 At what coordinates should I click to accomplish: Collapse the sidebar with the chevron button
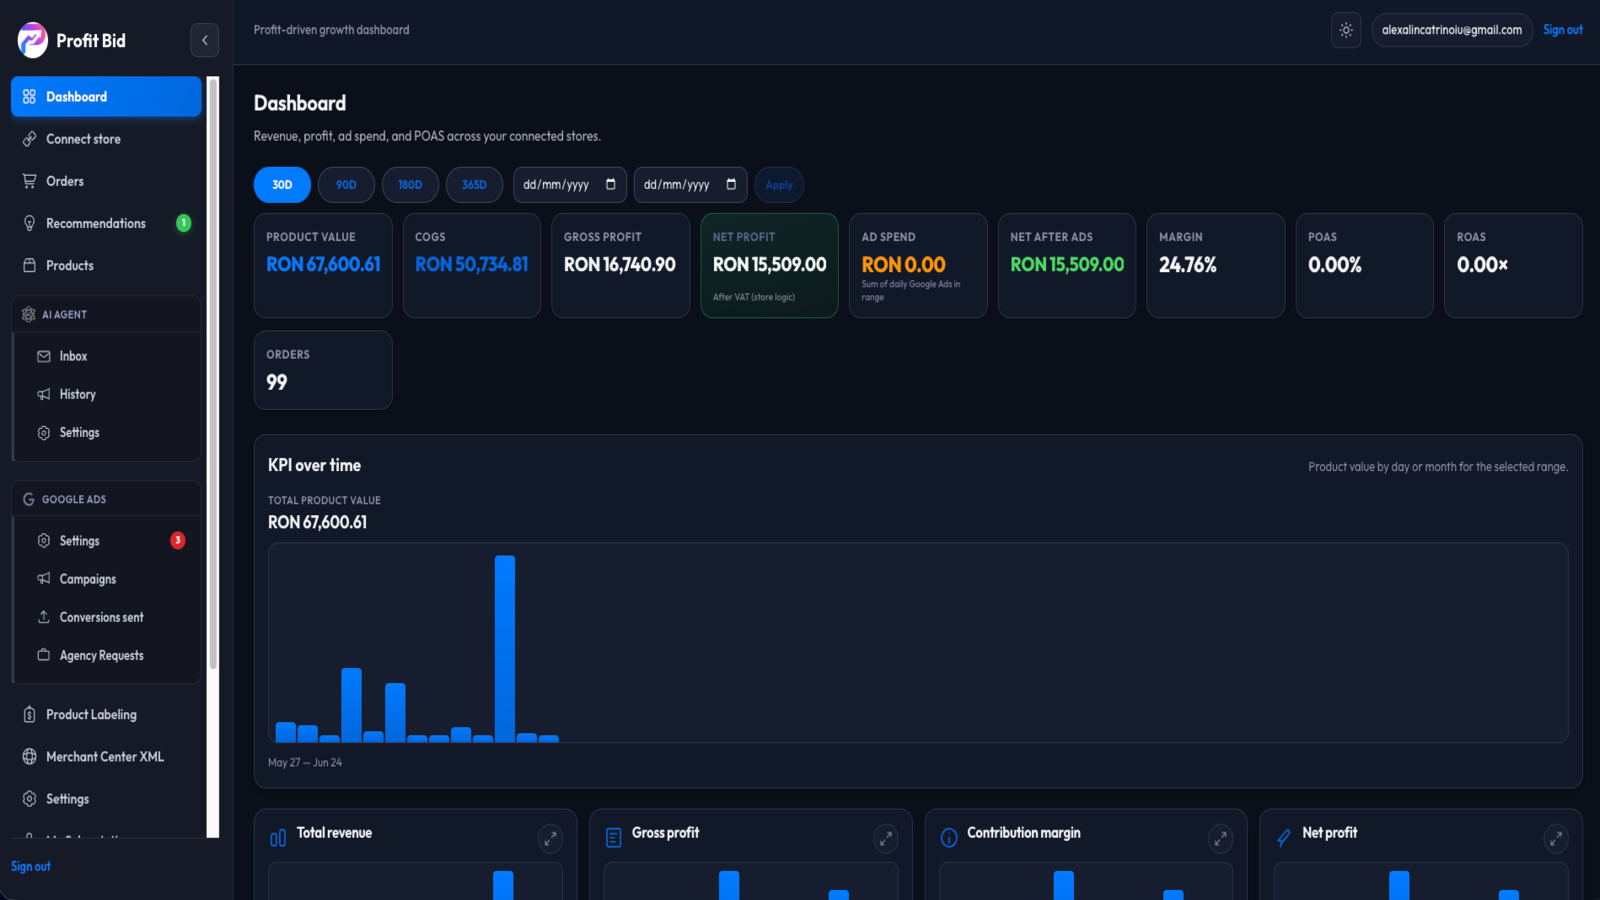[x=205, y=40]
